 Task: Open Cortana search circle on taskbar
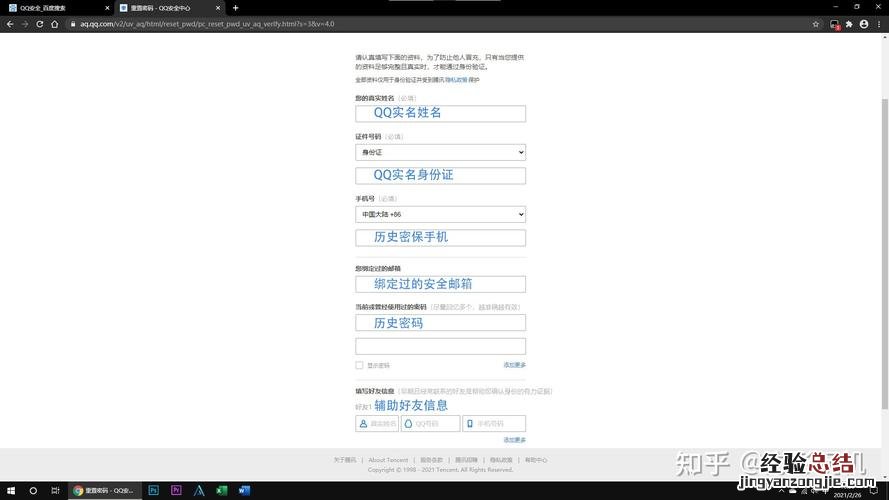[33, 490]
